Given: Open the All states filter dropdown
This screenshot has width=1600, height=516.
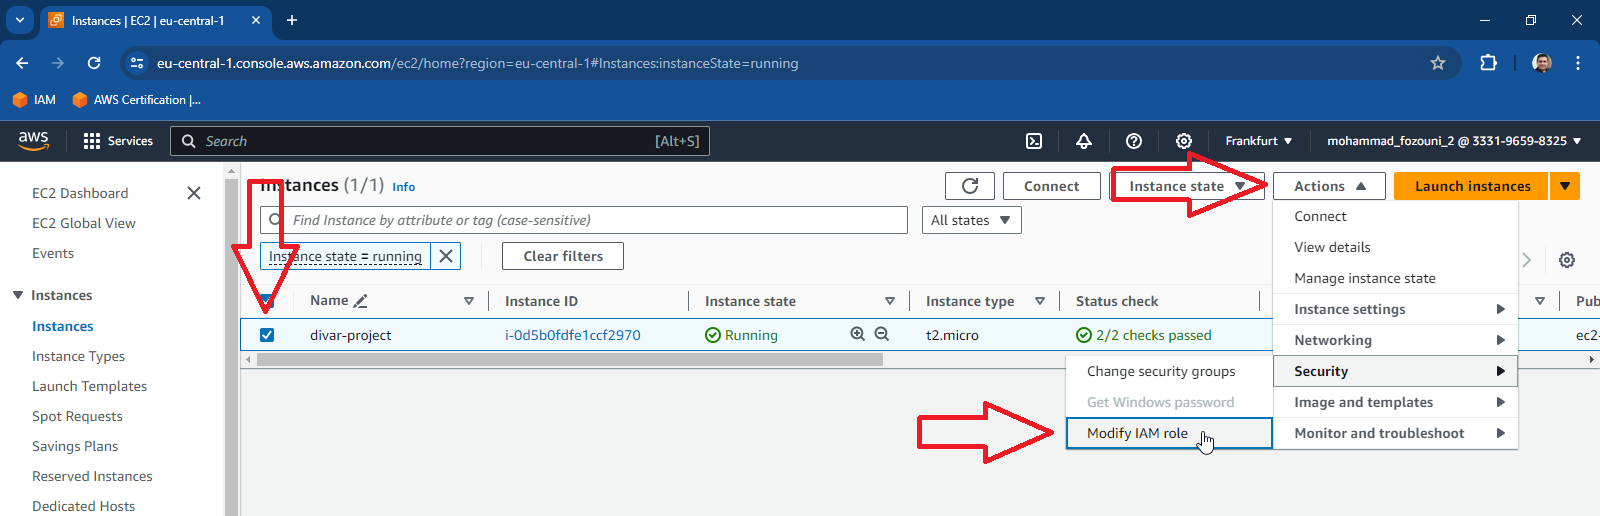Looking at the screenshot, I should coord(971,220).
